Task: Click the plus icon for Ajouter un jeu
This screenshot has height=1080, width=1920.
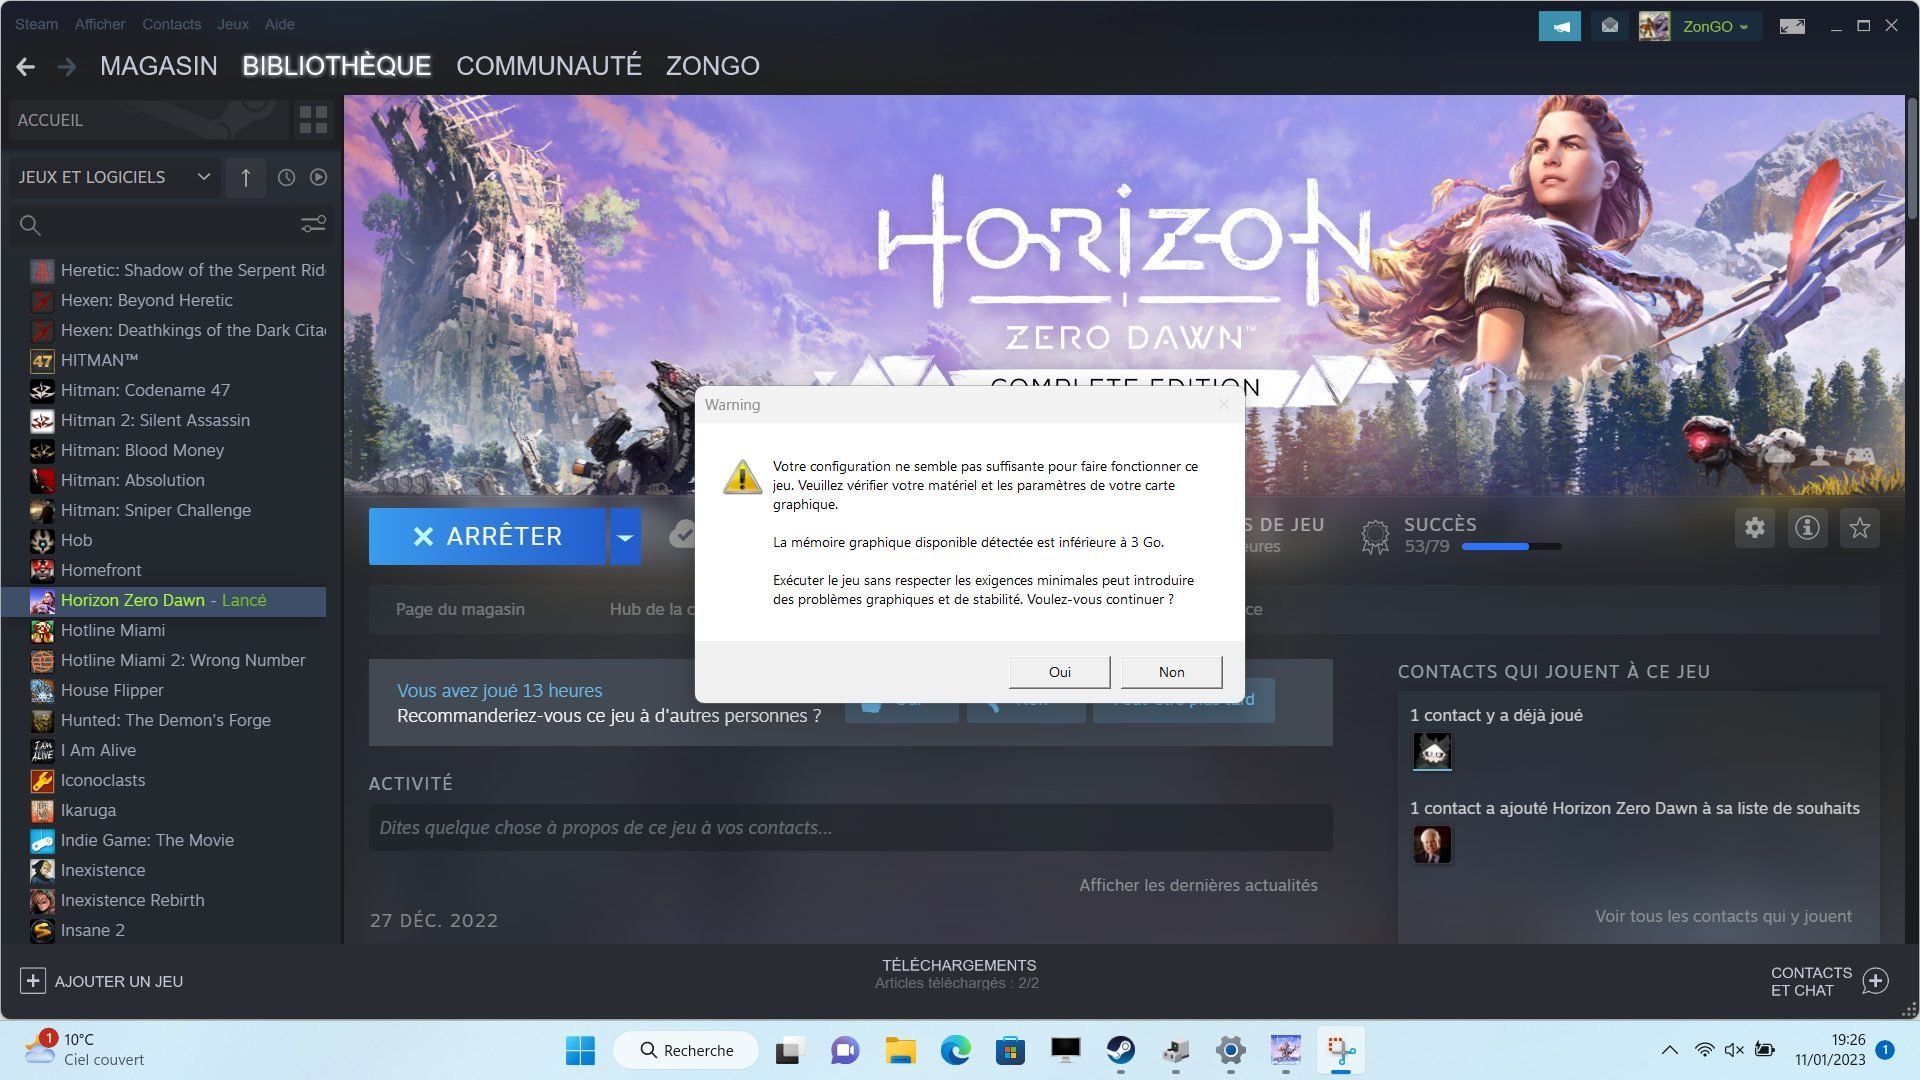Action: click(32, 981)
